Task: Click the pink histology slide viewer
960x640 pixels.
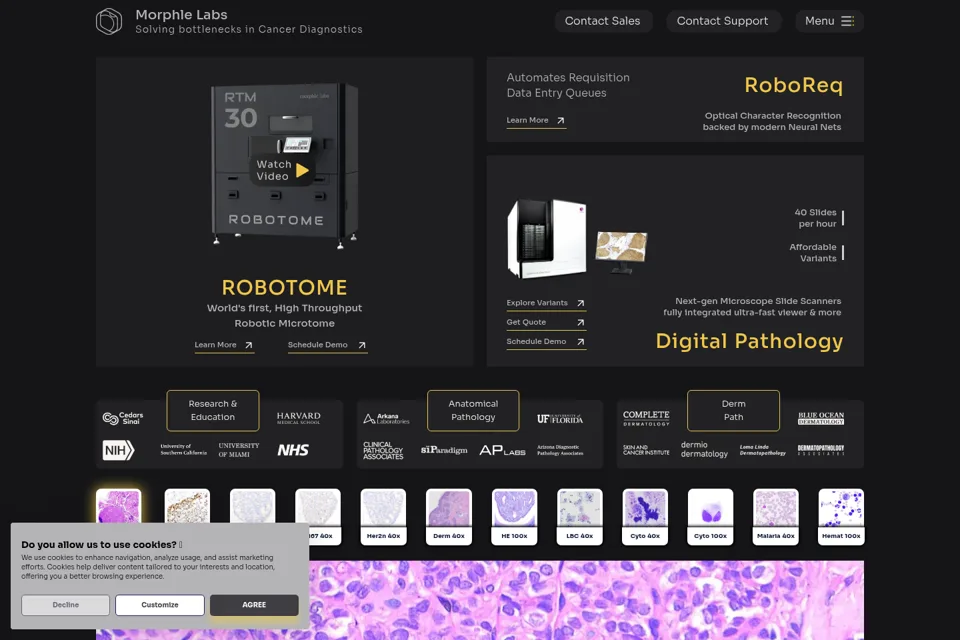Action: (586, 600)
